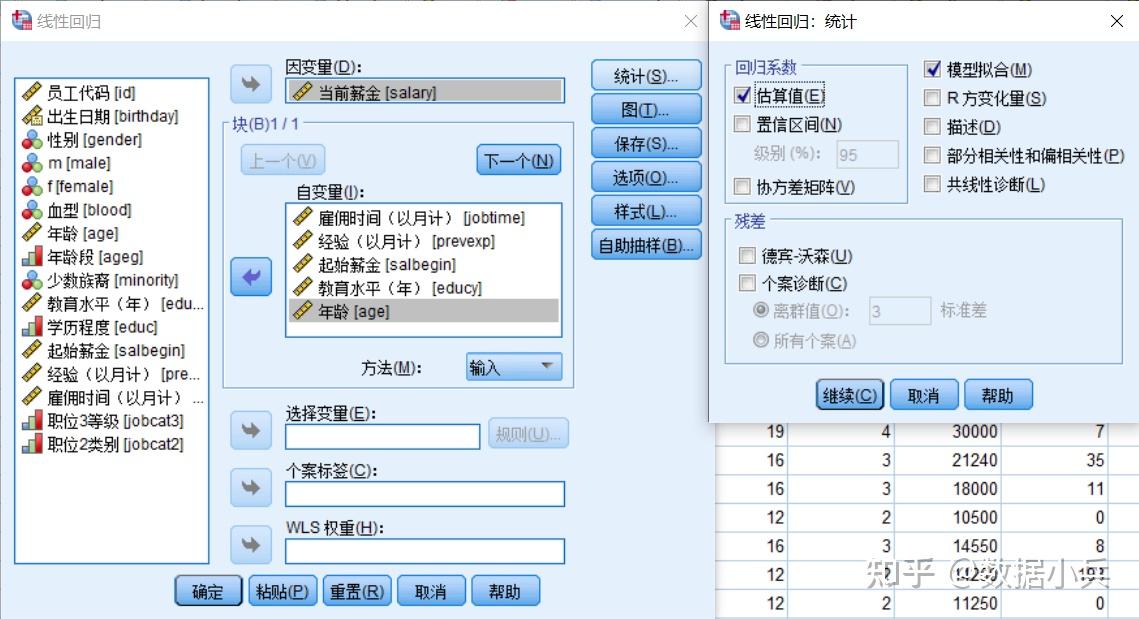Click the 下一个 block button

coord(518,160)
